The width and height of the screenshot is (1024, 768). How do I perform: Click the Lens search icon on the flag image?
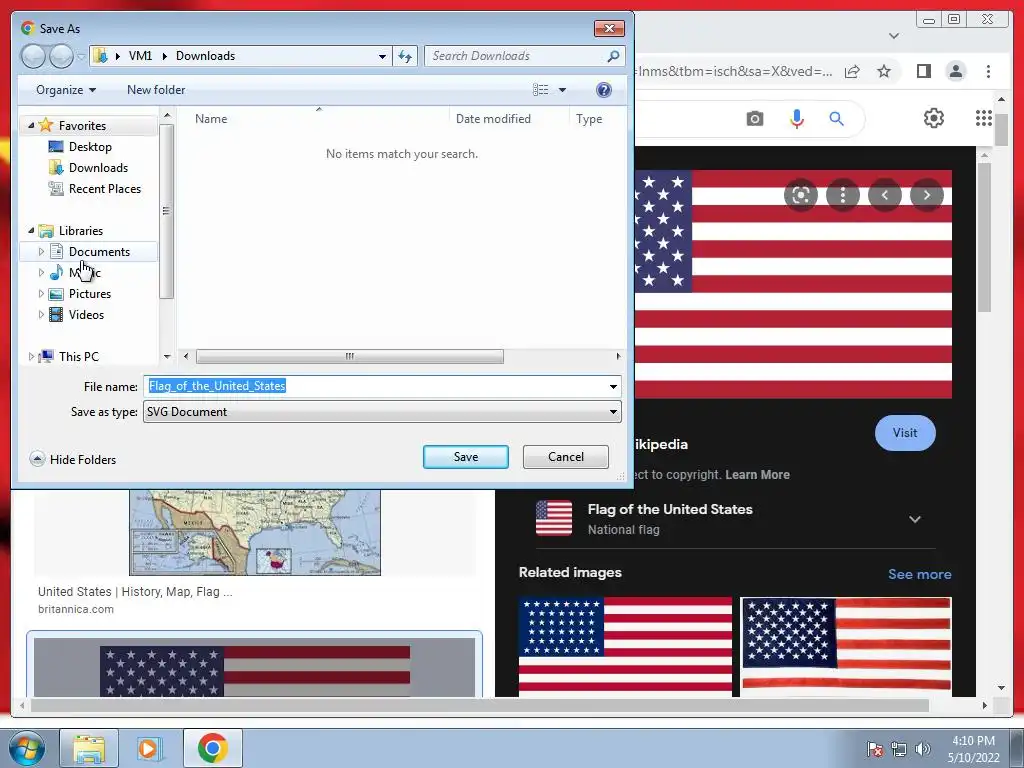[801, 195]
